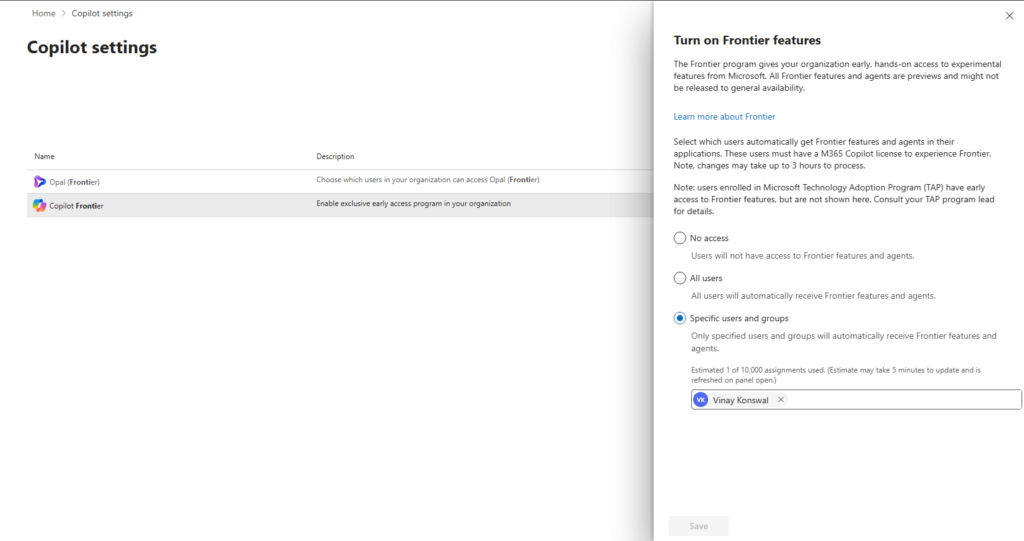Click 'Only specified users and groups' description
This screenshot has width=1024, height=541.
click(844, 342)
